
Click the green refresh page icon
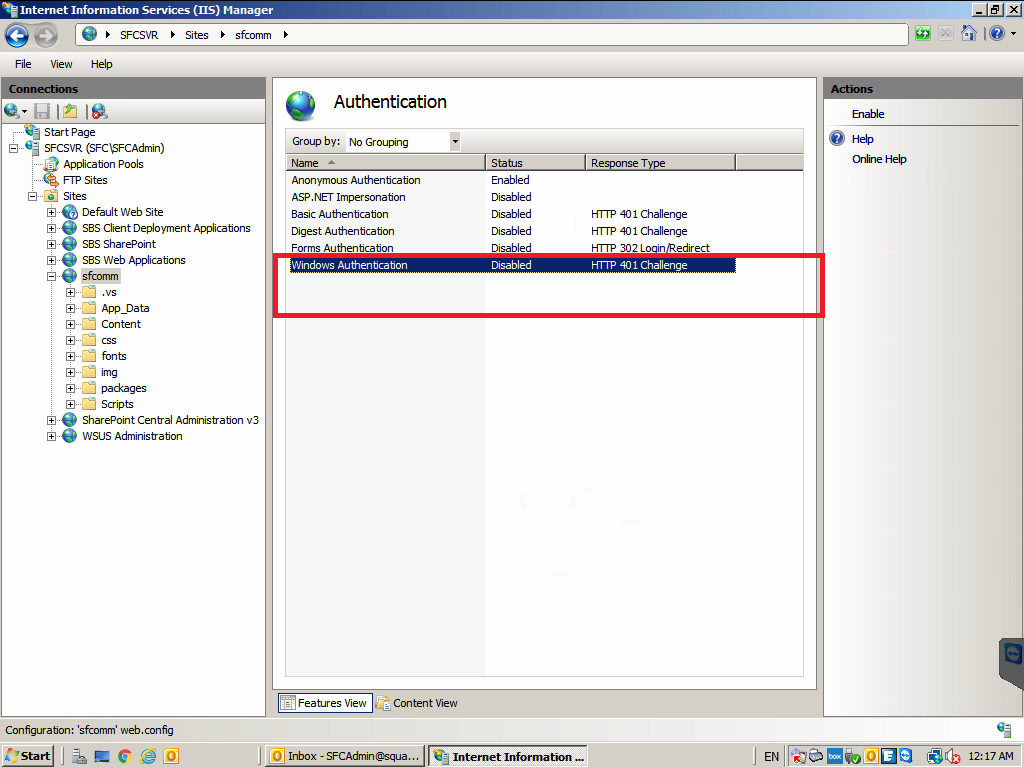(x=922, y=34)
